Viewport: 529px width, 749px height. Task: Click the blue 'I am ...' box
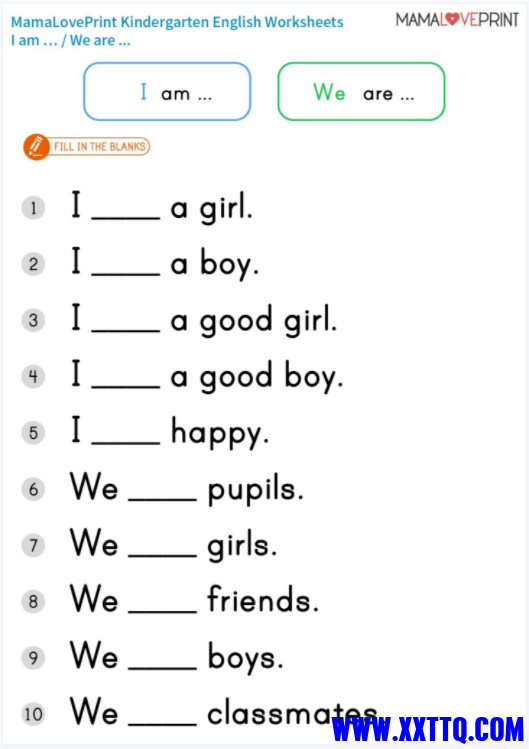167,91
